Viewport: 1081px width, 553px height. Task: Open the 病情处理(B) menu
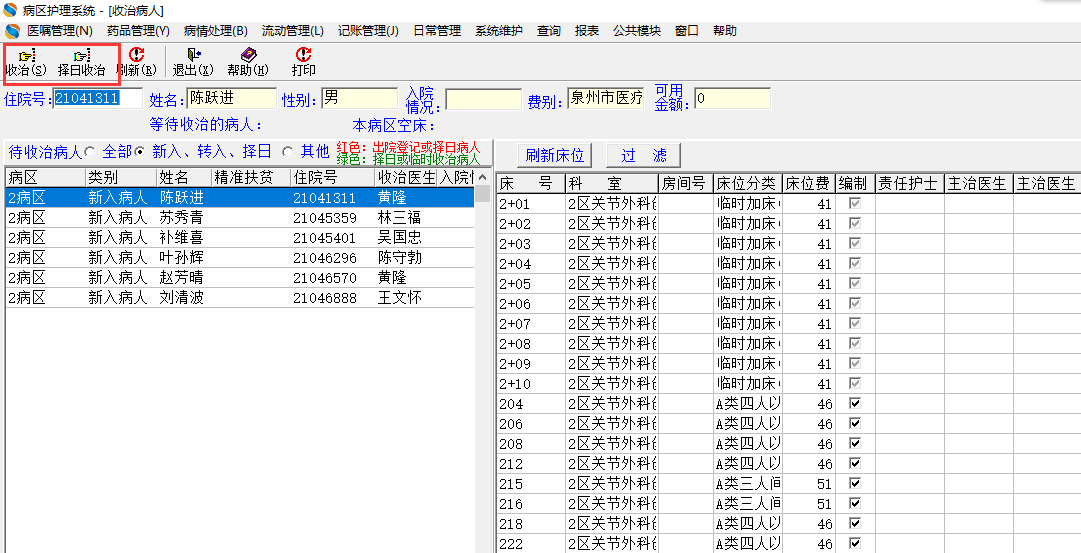pos(216,31)
